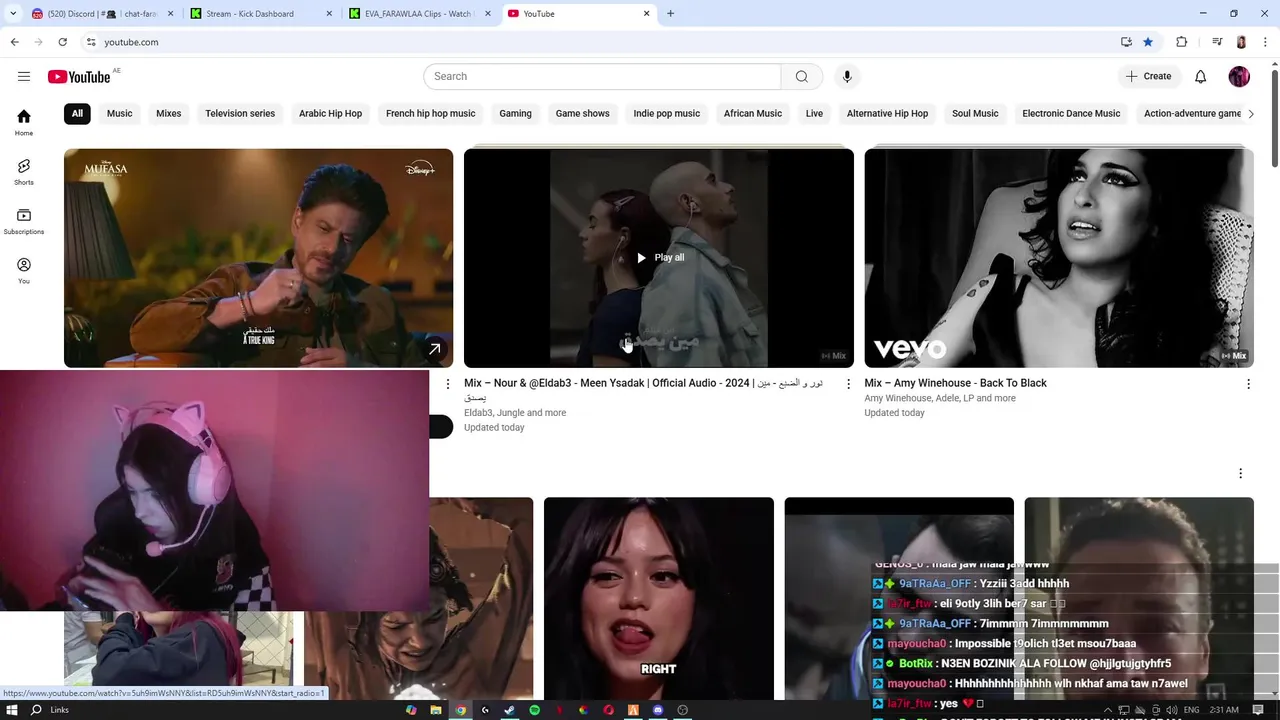
Task: Select the Indie pop music chip
Action: point(666,113)
